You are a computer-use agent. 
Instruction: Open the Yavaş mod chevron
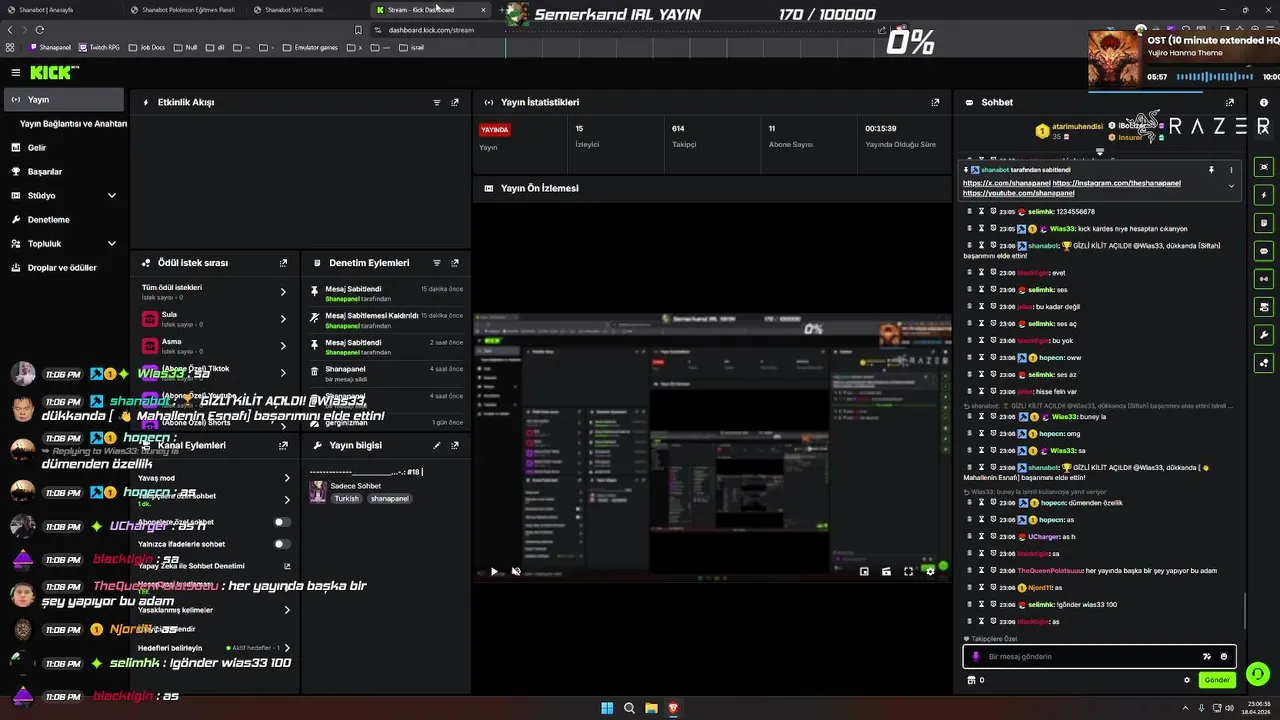pos(287,478)
